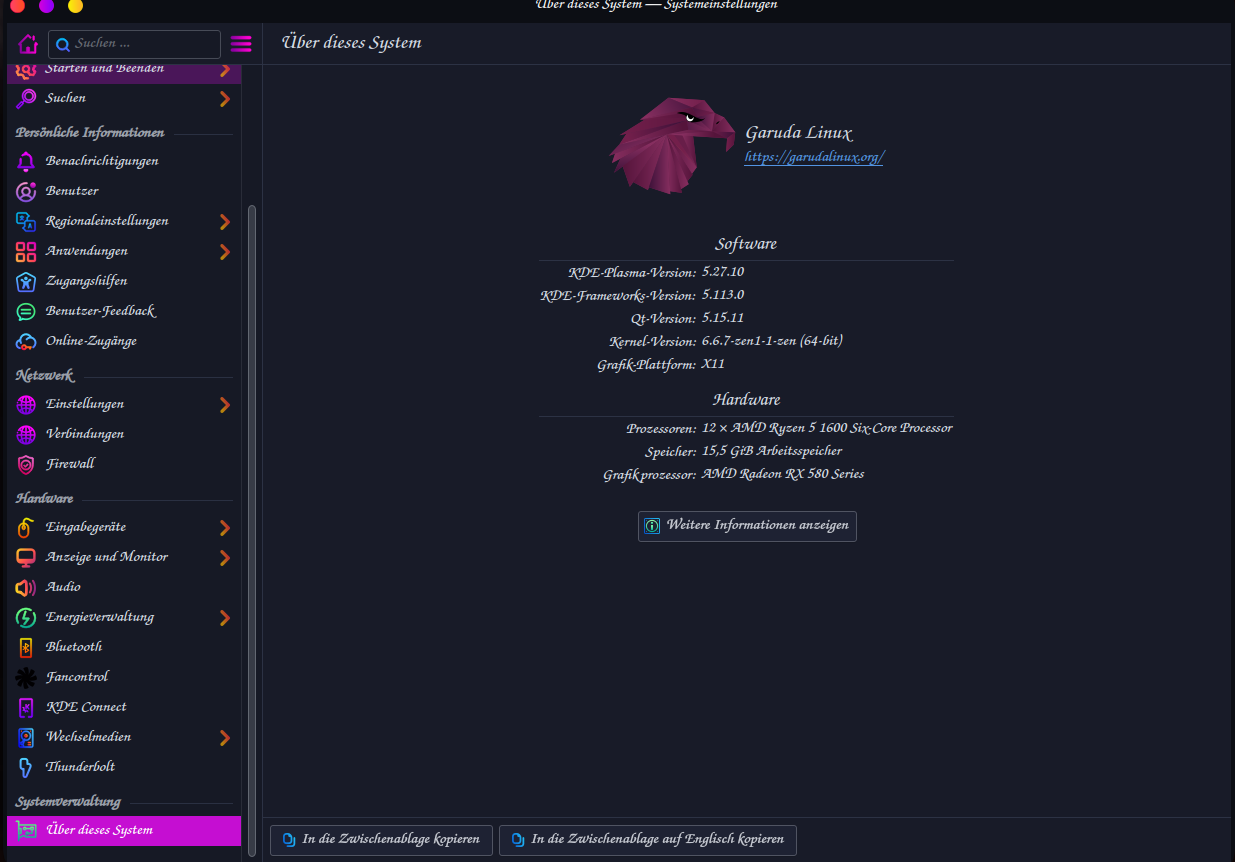Screen dimensions: 1235x862
Task: Click the purple window control button
Action: coord(46,6)
